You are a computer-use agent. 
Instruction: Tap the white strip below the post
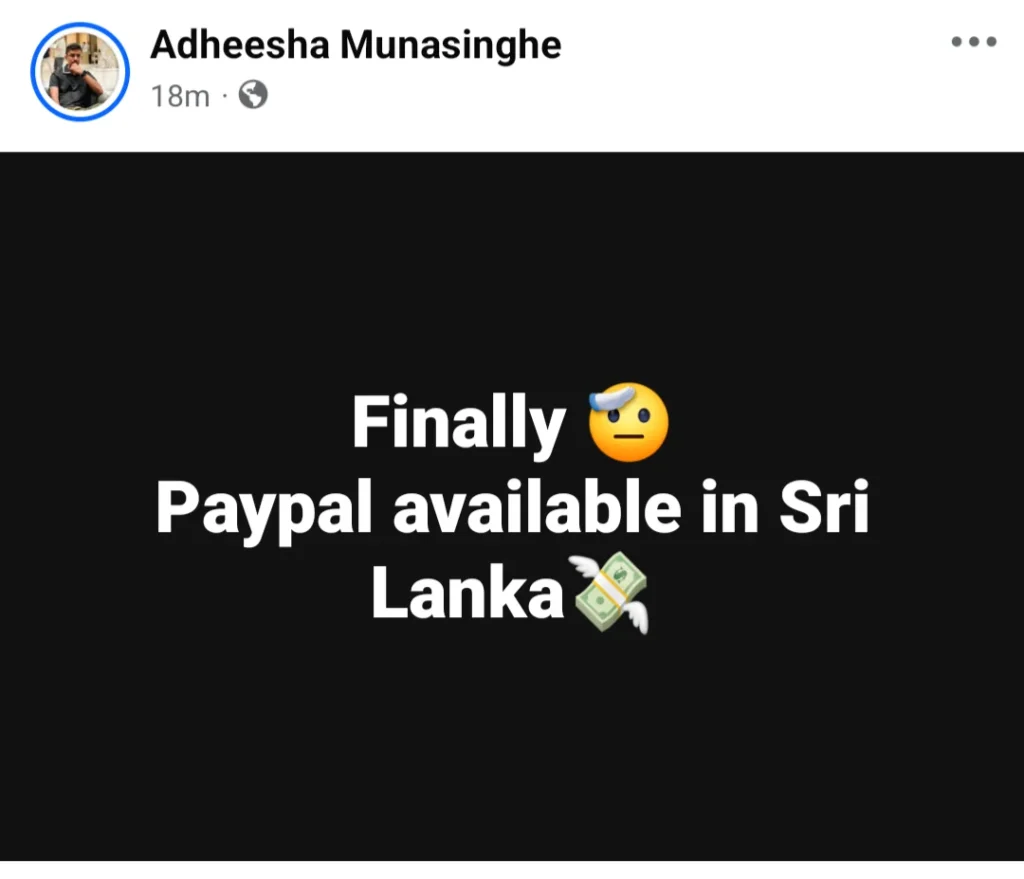[512, 870]
